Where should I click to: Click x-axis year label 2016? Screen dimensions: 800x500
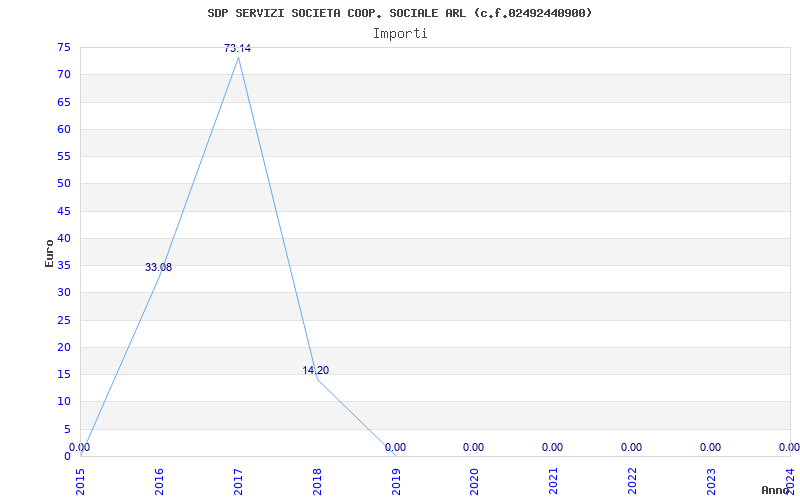(x=159, y=482)
